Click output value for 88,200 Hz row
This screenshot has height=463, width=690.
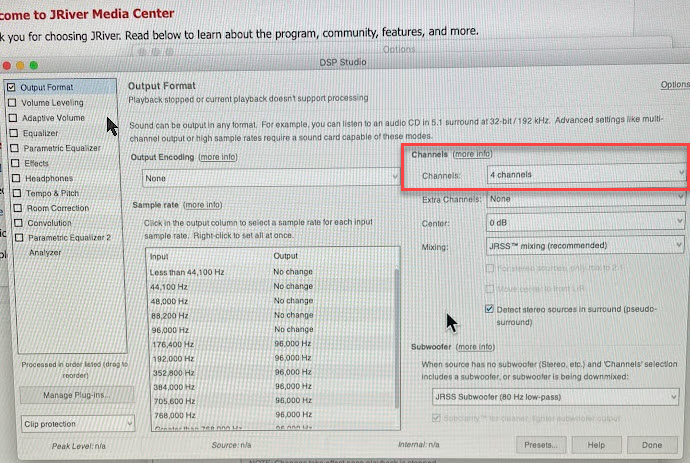tap(294, 315)
